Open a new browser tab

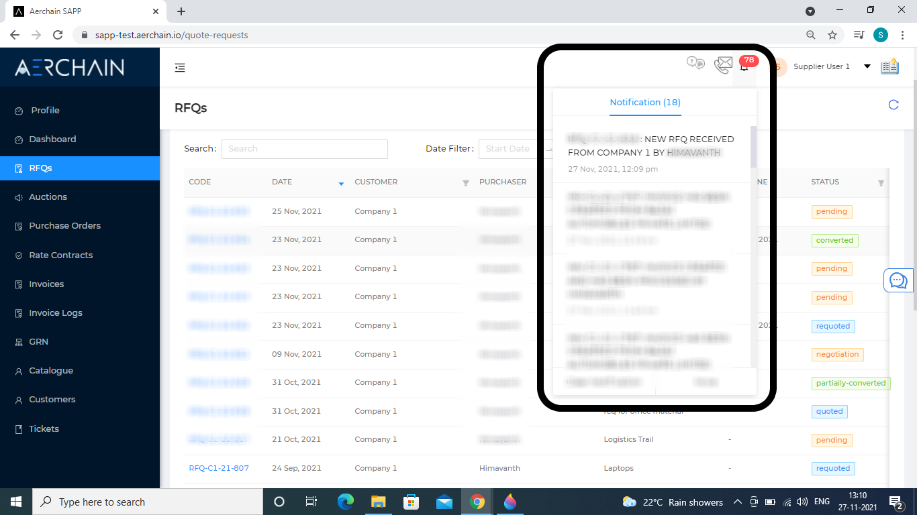coord(181,11)
